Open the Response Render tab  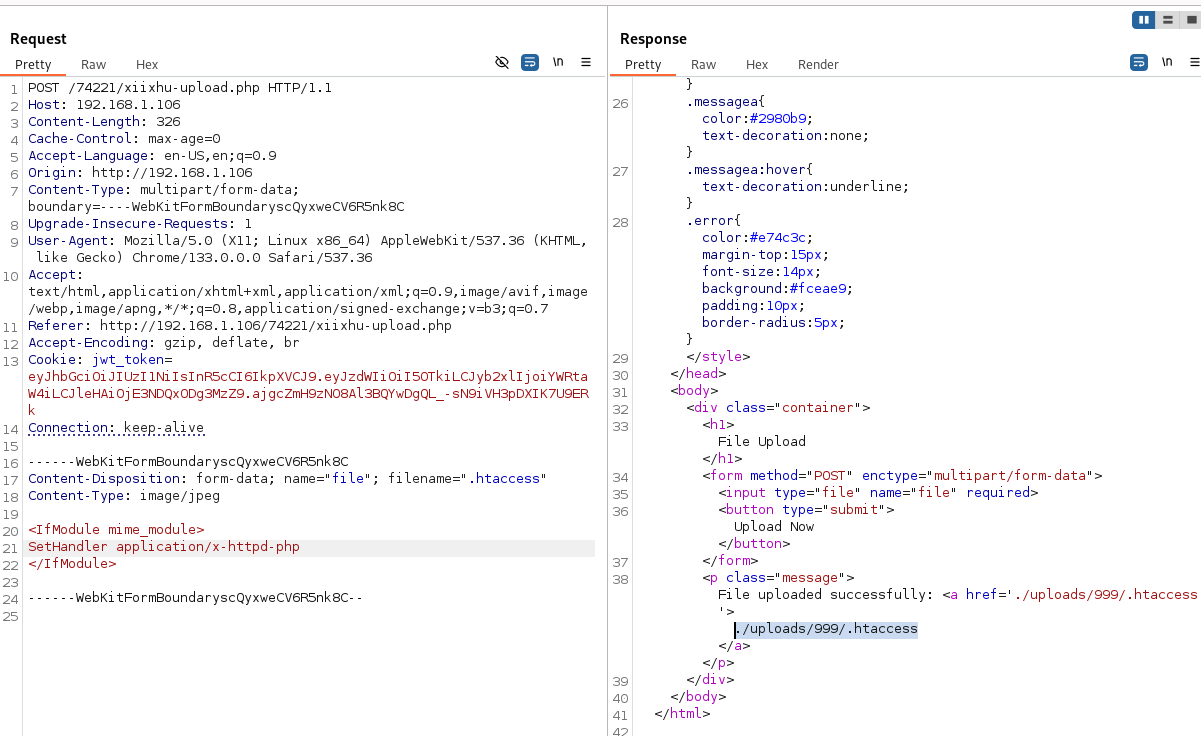tap(818, 64)
